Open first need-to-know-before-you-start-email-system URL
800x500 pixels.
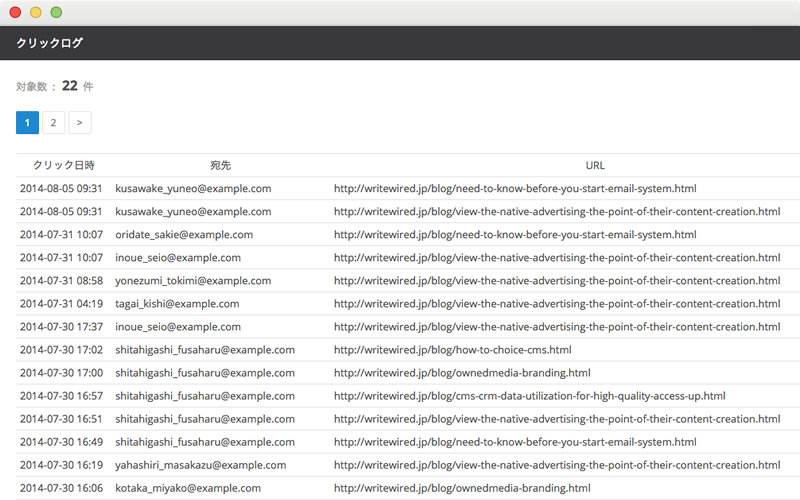coord(515,188)
